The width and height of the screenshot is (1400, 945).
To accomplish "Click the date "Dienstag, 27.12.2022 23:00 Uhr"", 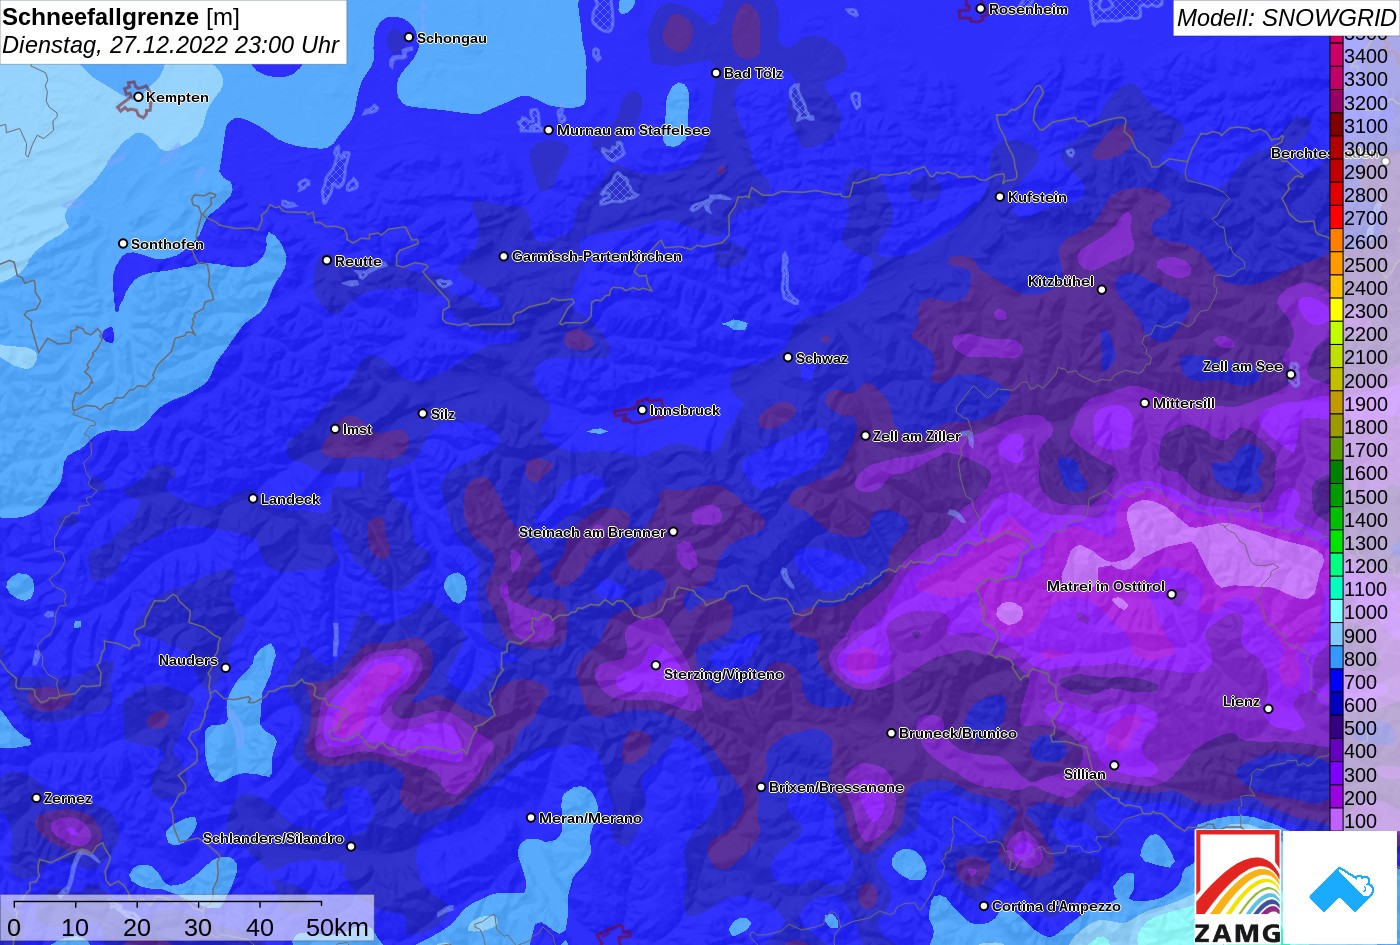I will tap(171, 45).
